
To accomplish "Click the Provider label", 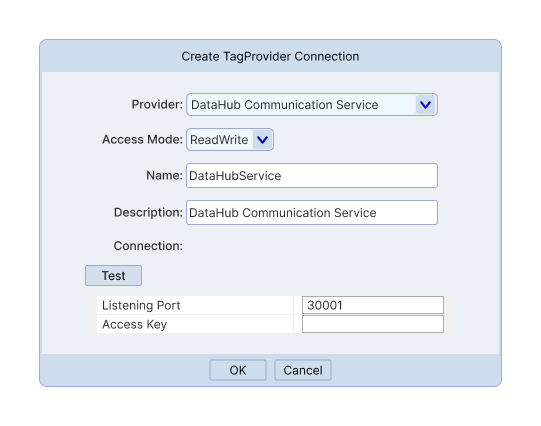I will coord(157,104).
